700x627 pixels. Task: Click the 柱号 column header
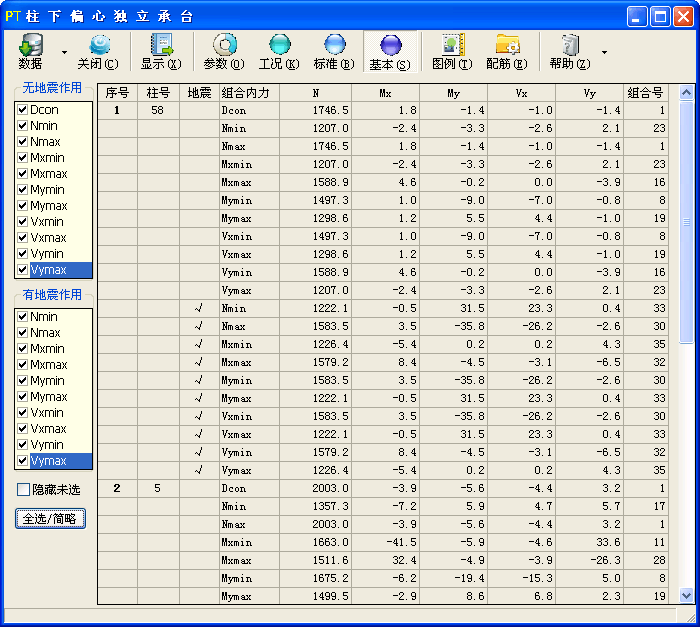(158, 93)
